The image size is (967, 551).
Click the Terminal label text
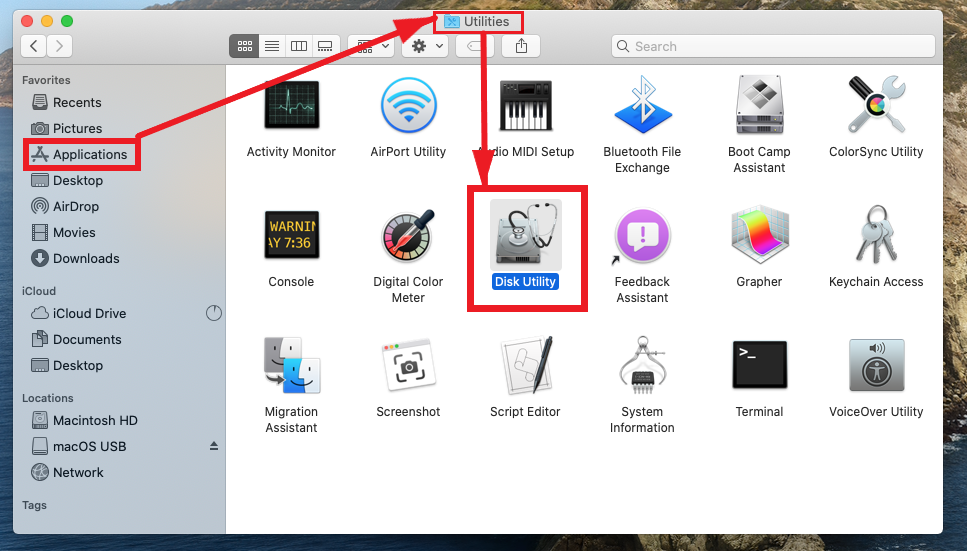[x=759, y=412]
